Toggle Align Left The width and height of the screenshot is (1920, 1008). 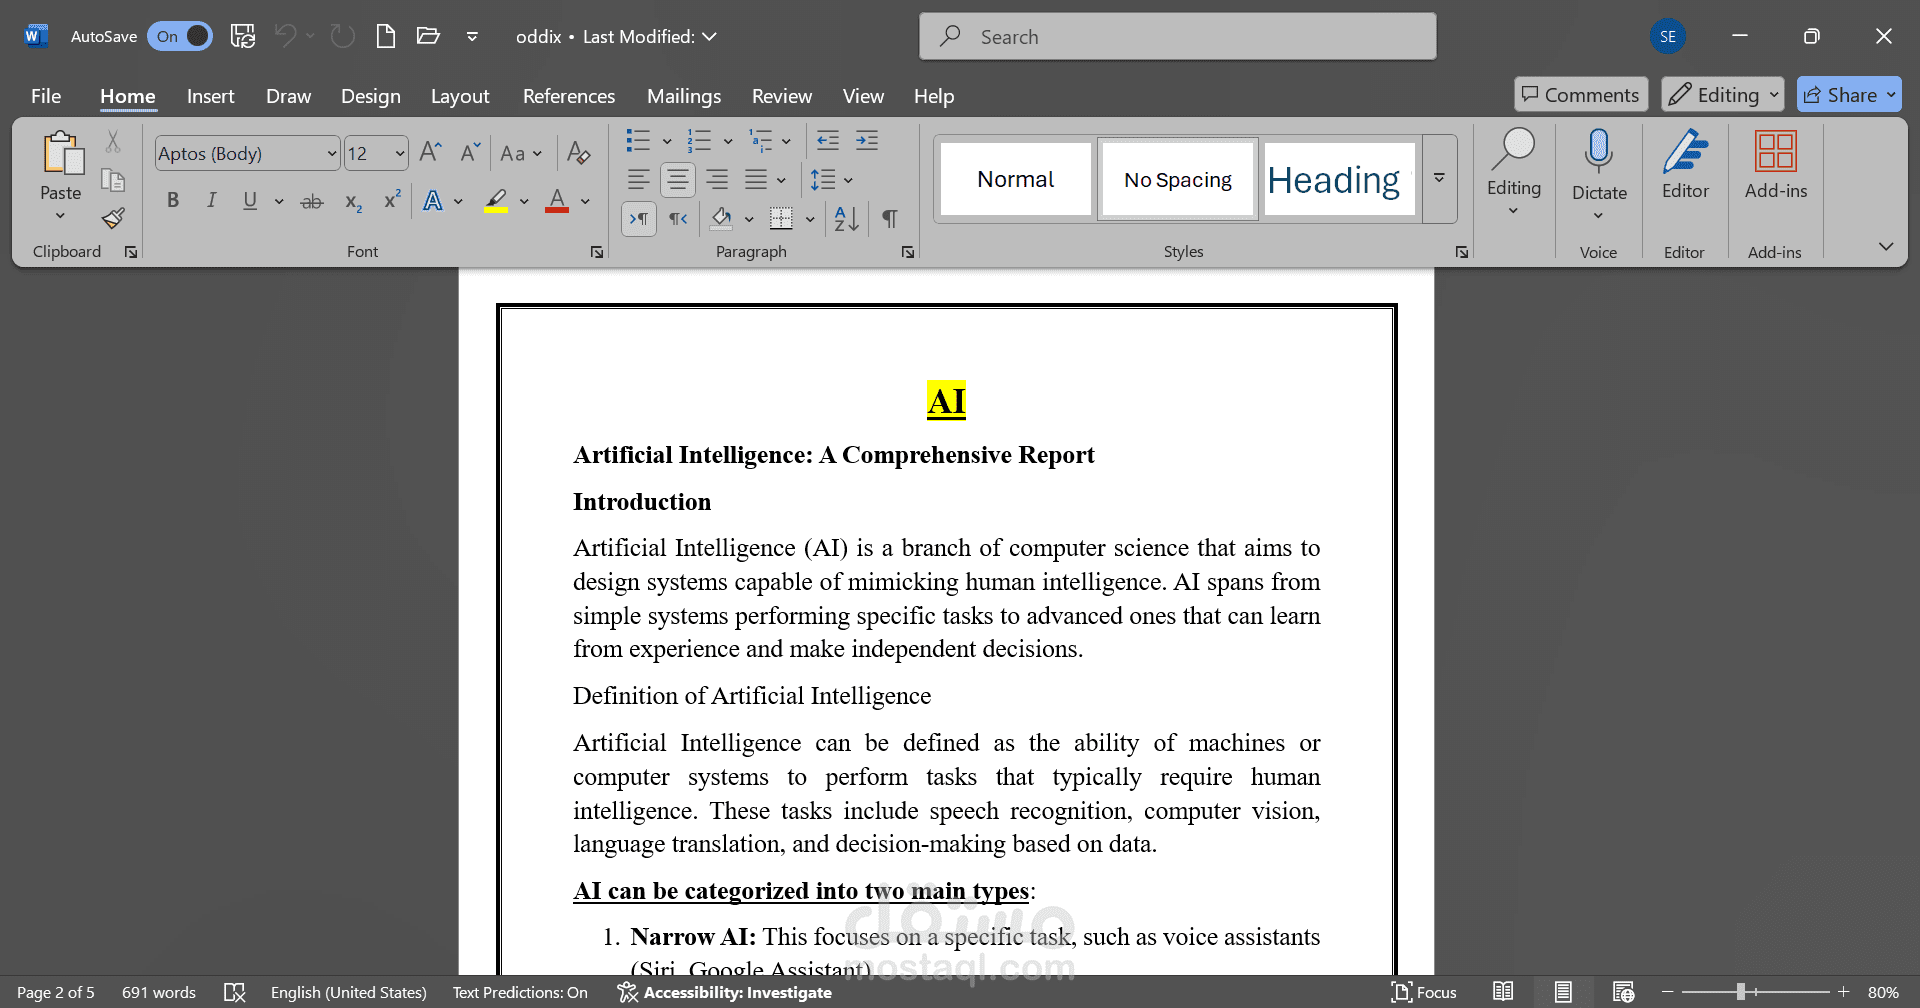(638, 180)
